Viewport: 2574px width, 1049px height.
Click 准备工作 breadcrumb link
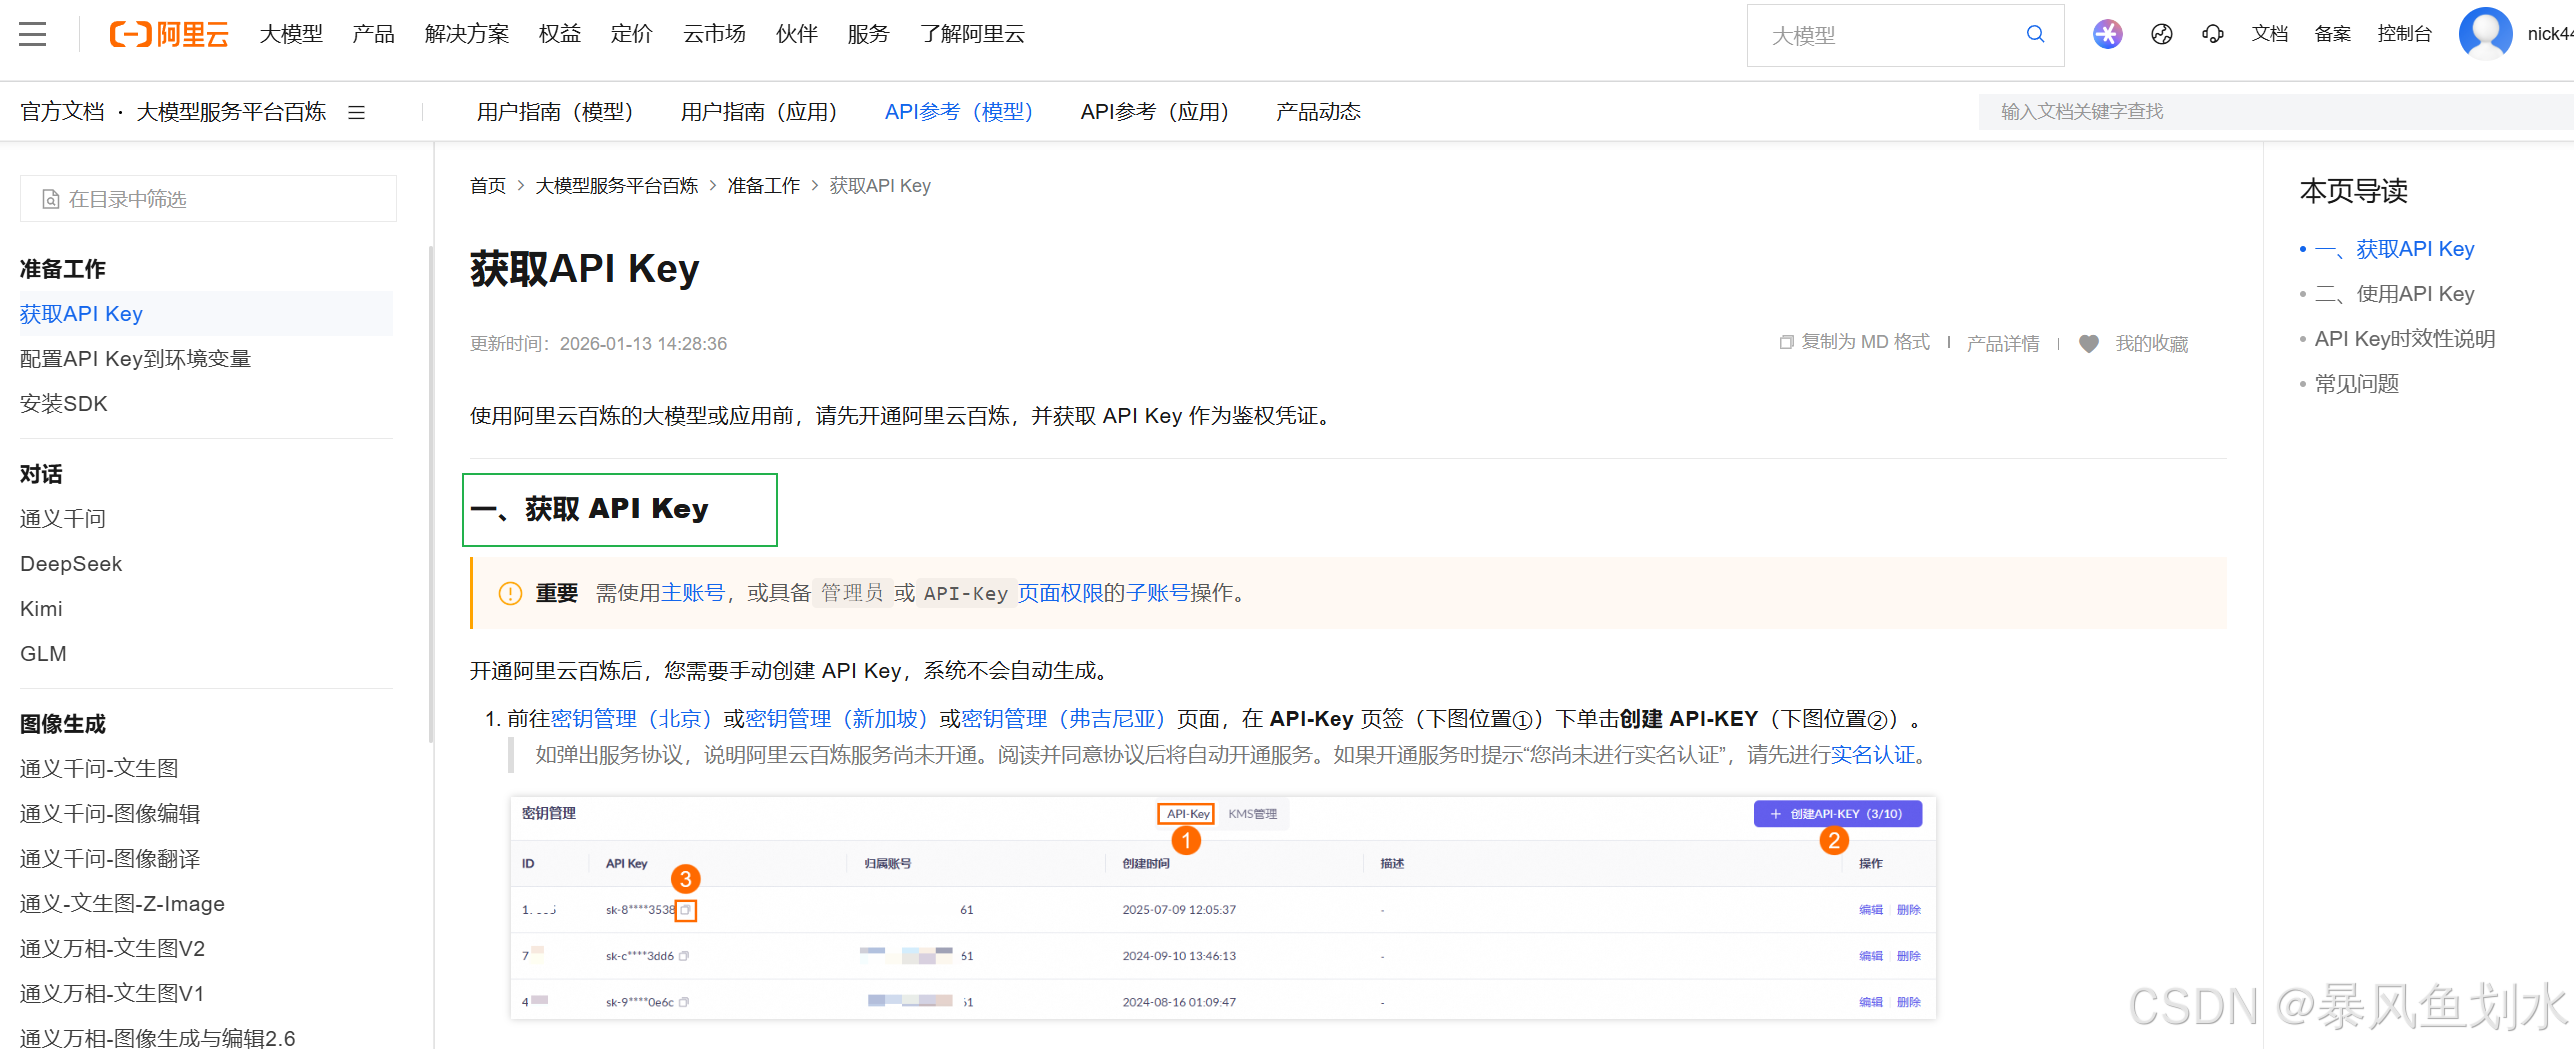764,186
